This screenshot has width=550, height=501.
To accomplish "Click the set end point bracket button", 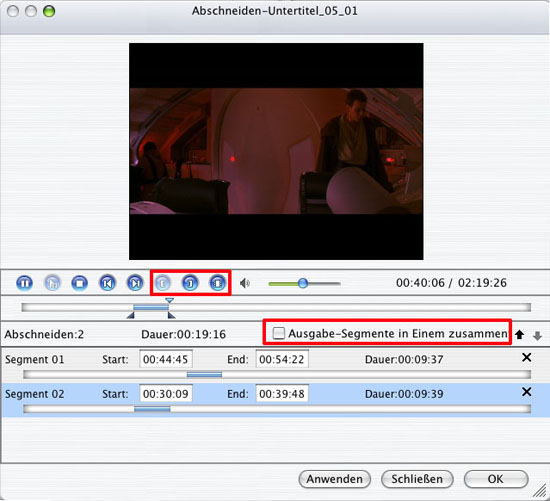I will click(190, 283).
